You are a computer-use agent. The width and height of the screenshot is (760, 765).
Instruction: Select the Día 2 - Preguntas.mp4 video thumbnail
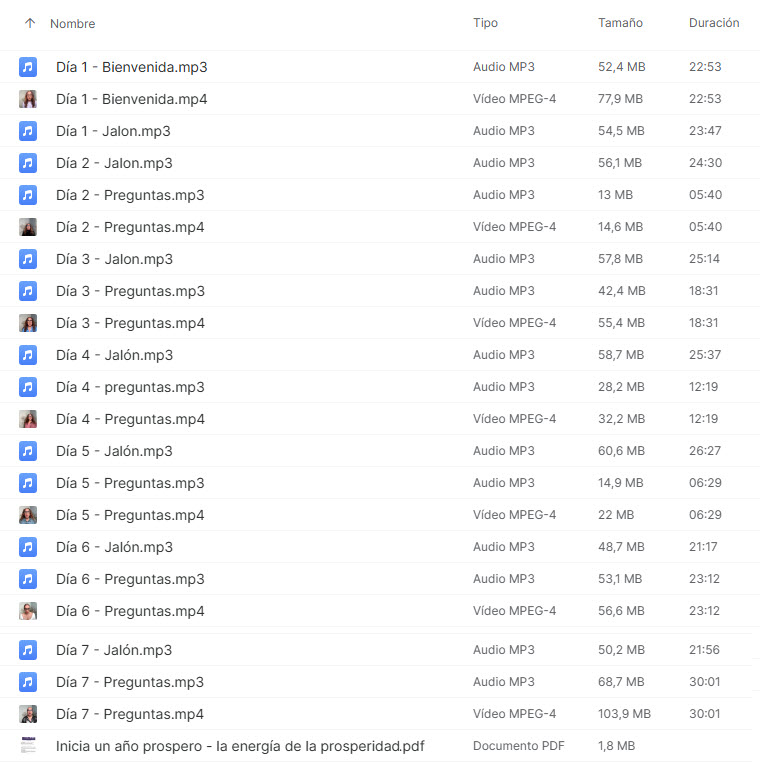point(28,227)
